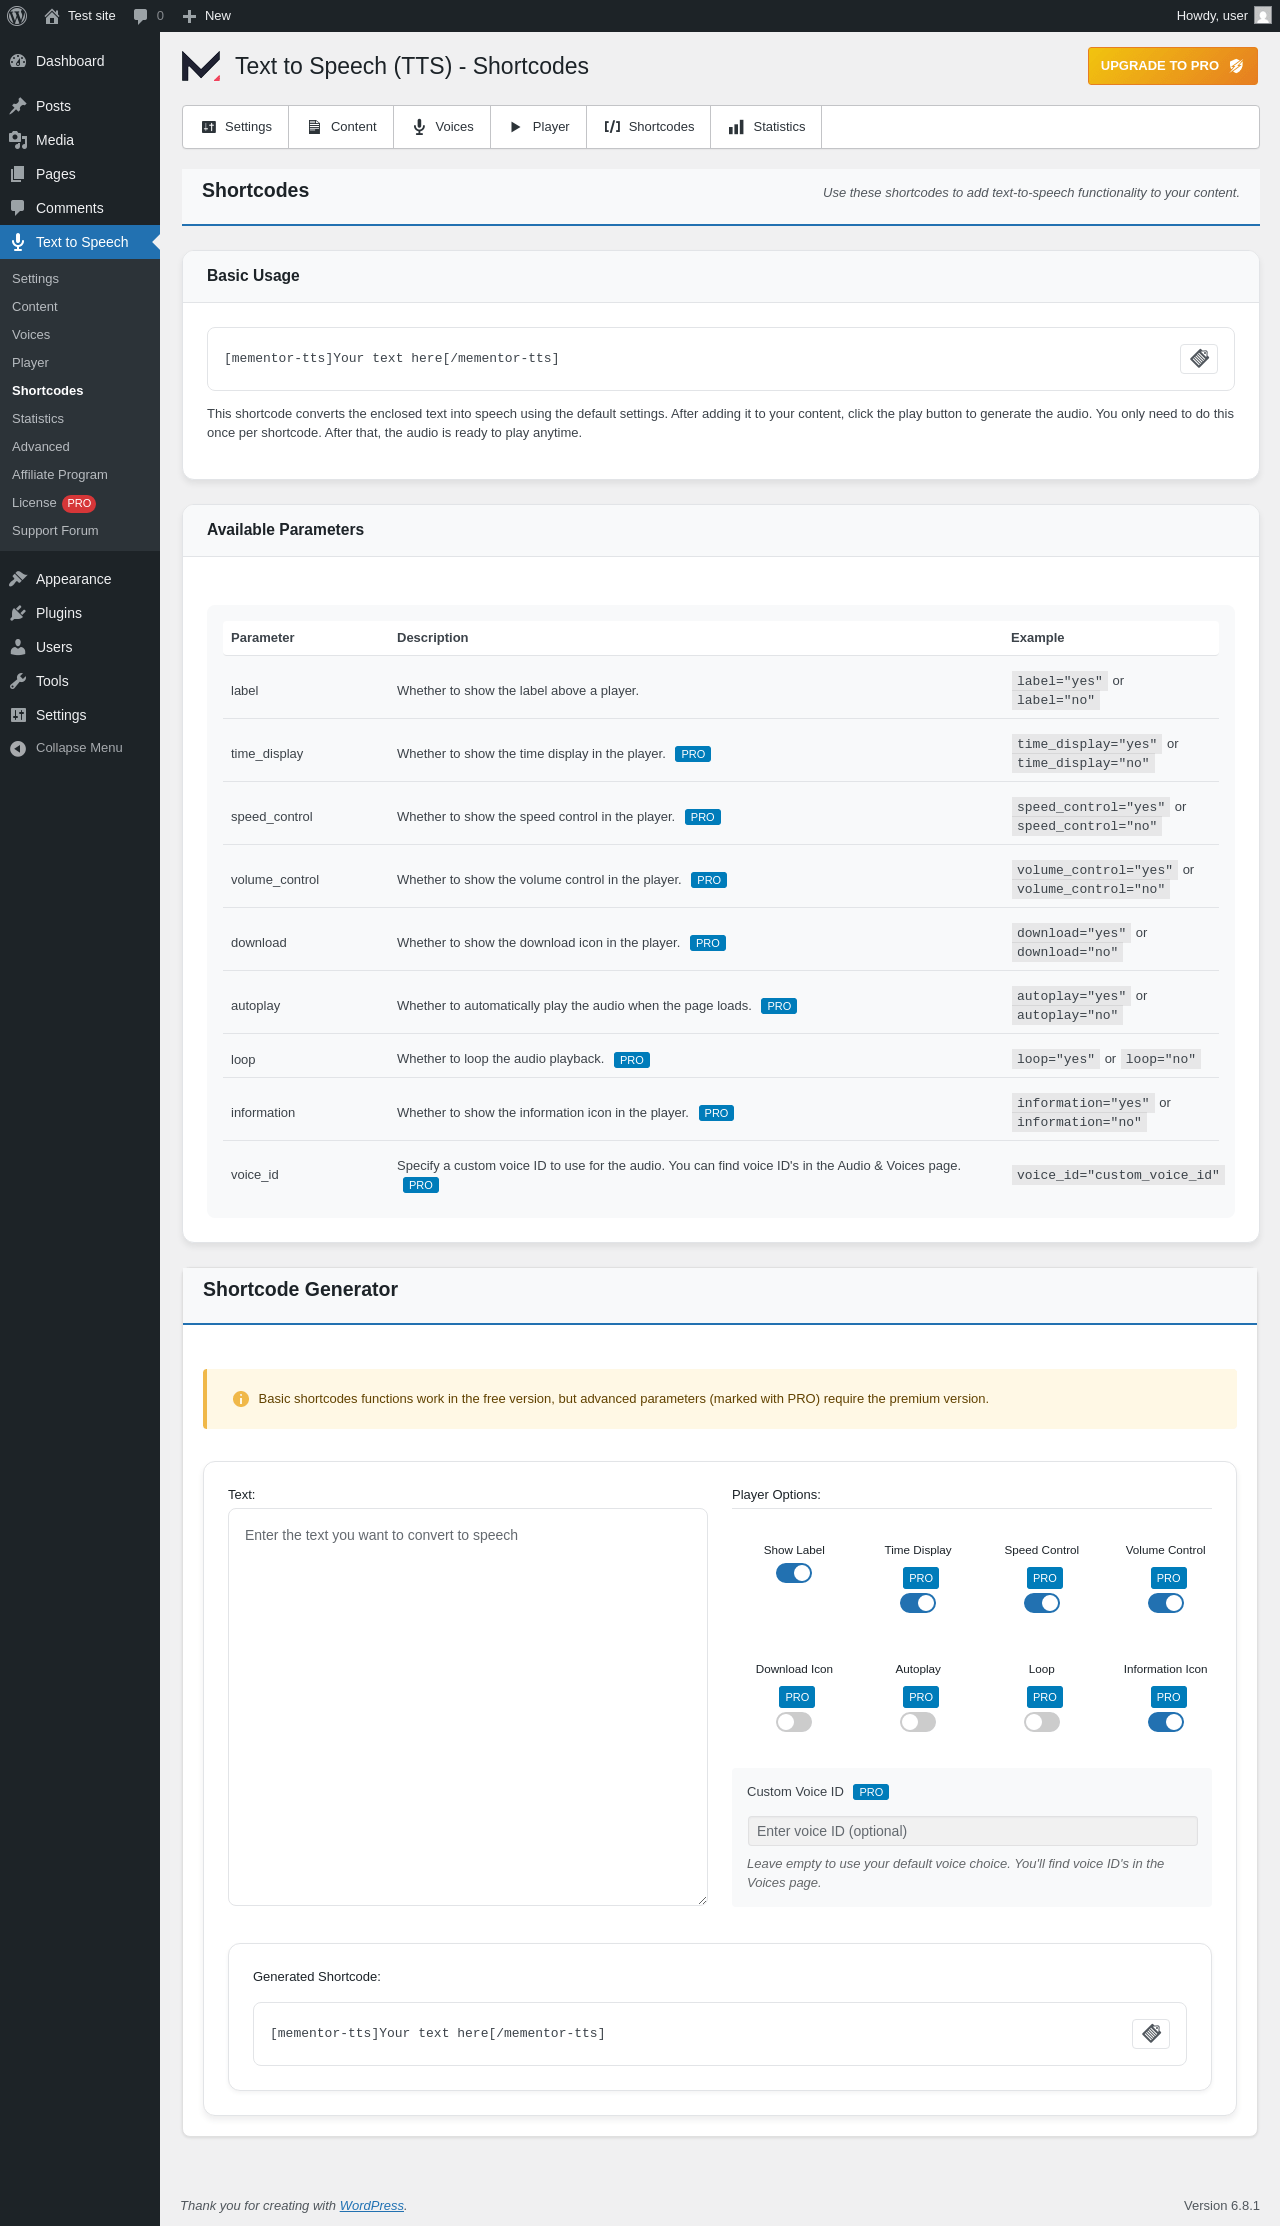
Task: Toggle the Speed Control switch
Action: click(1042, 1603)
